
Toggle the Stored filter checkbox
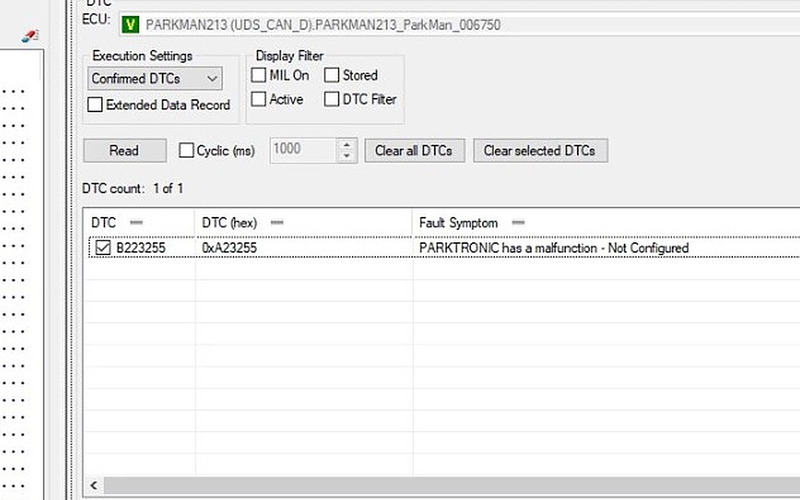pyautogui.click(x=332, y=75)
